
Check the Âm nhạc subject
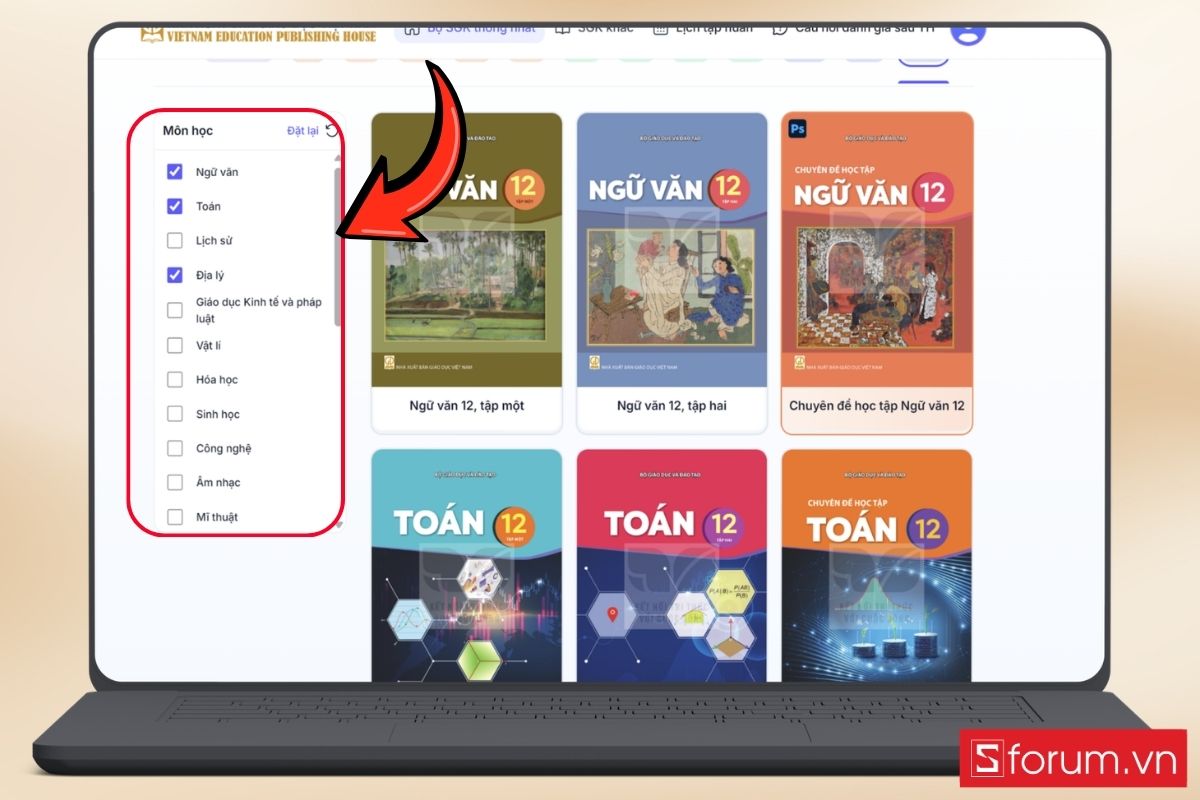coord(175,482)
